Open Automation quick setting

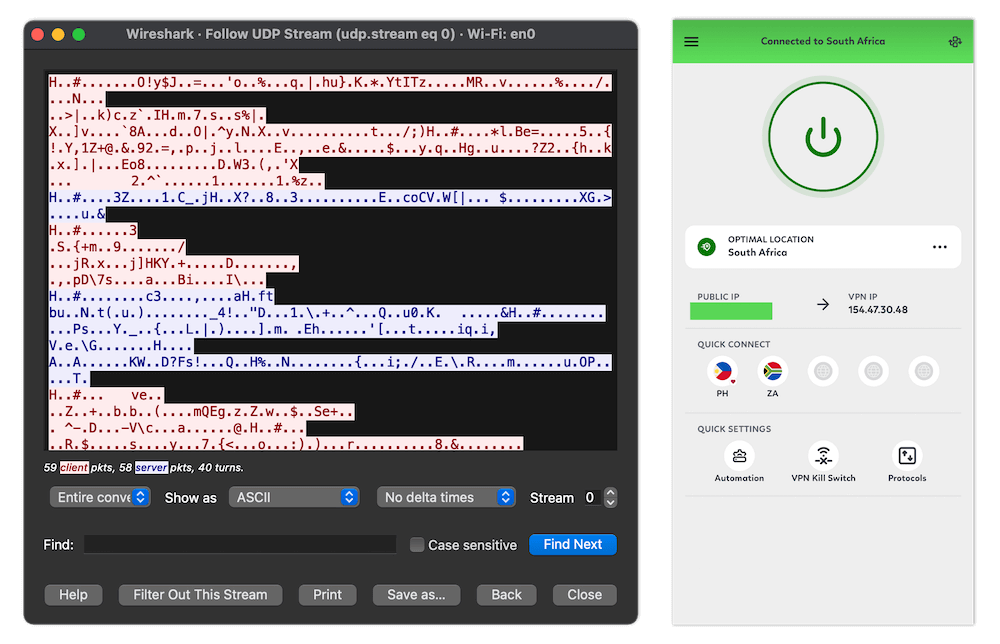(x=739, y=462)
